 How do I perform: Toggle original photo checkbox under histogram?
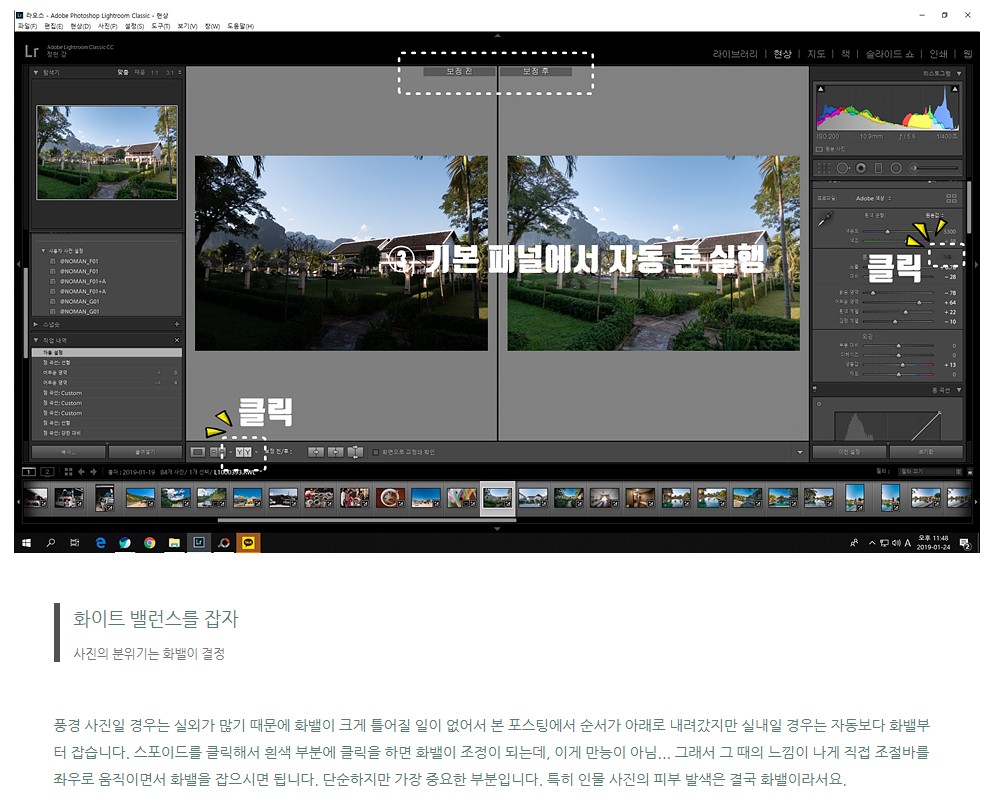(819, 149)
